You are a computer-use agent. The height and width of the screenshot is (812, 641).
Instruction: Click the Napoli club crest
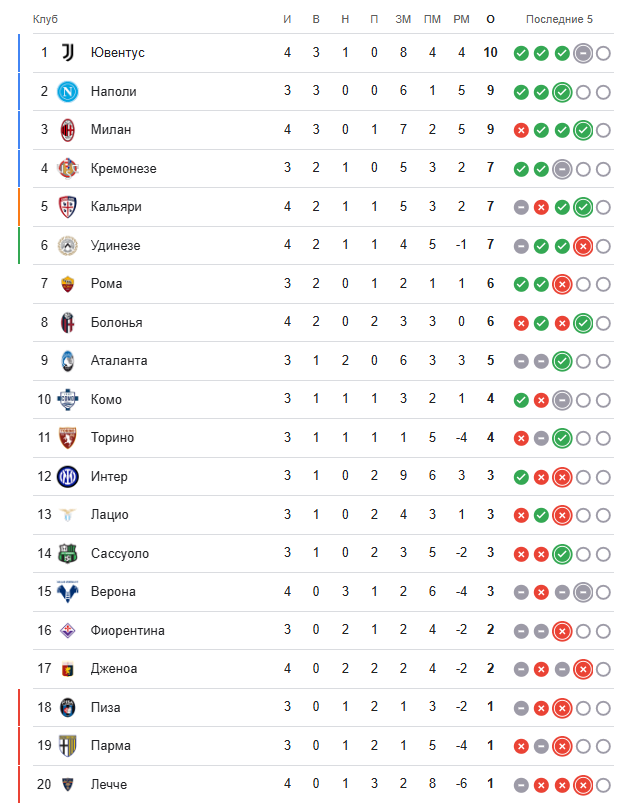coord(68,91)
